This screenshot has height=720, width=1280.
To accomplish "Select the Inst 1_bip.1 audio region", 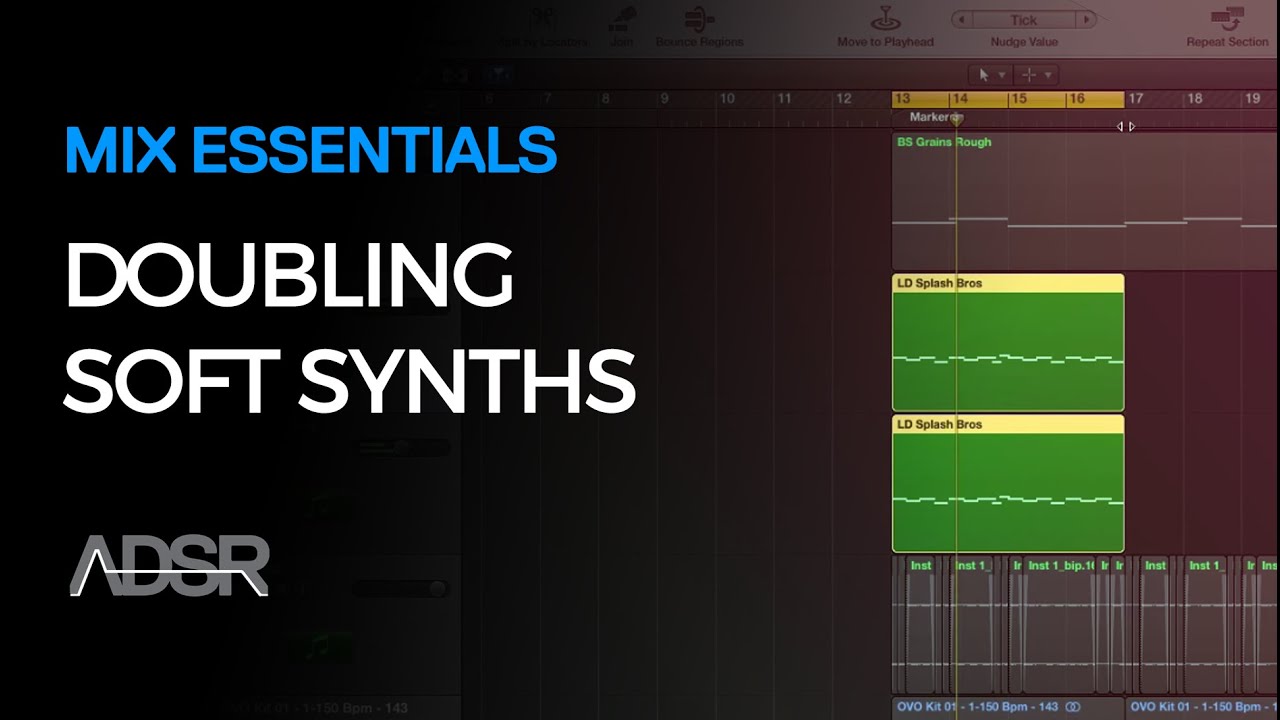I will (x=1059, y=625).
